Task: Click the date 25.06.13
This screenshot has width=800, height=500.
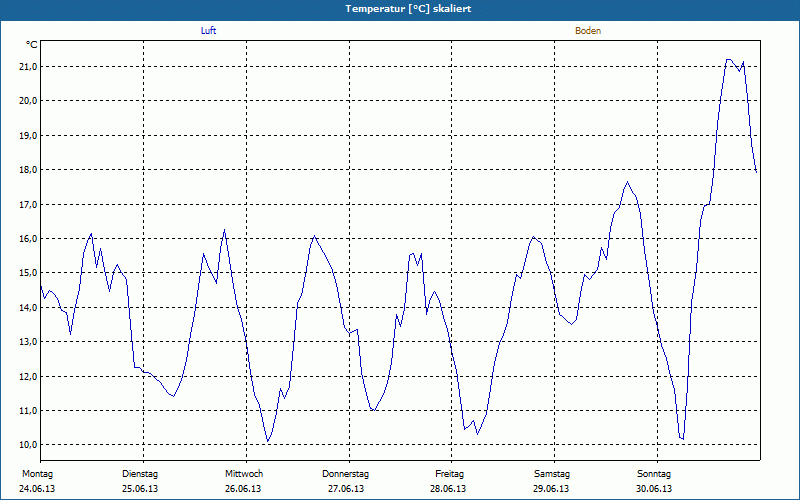Action: coord(140,489)
